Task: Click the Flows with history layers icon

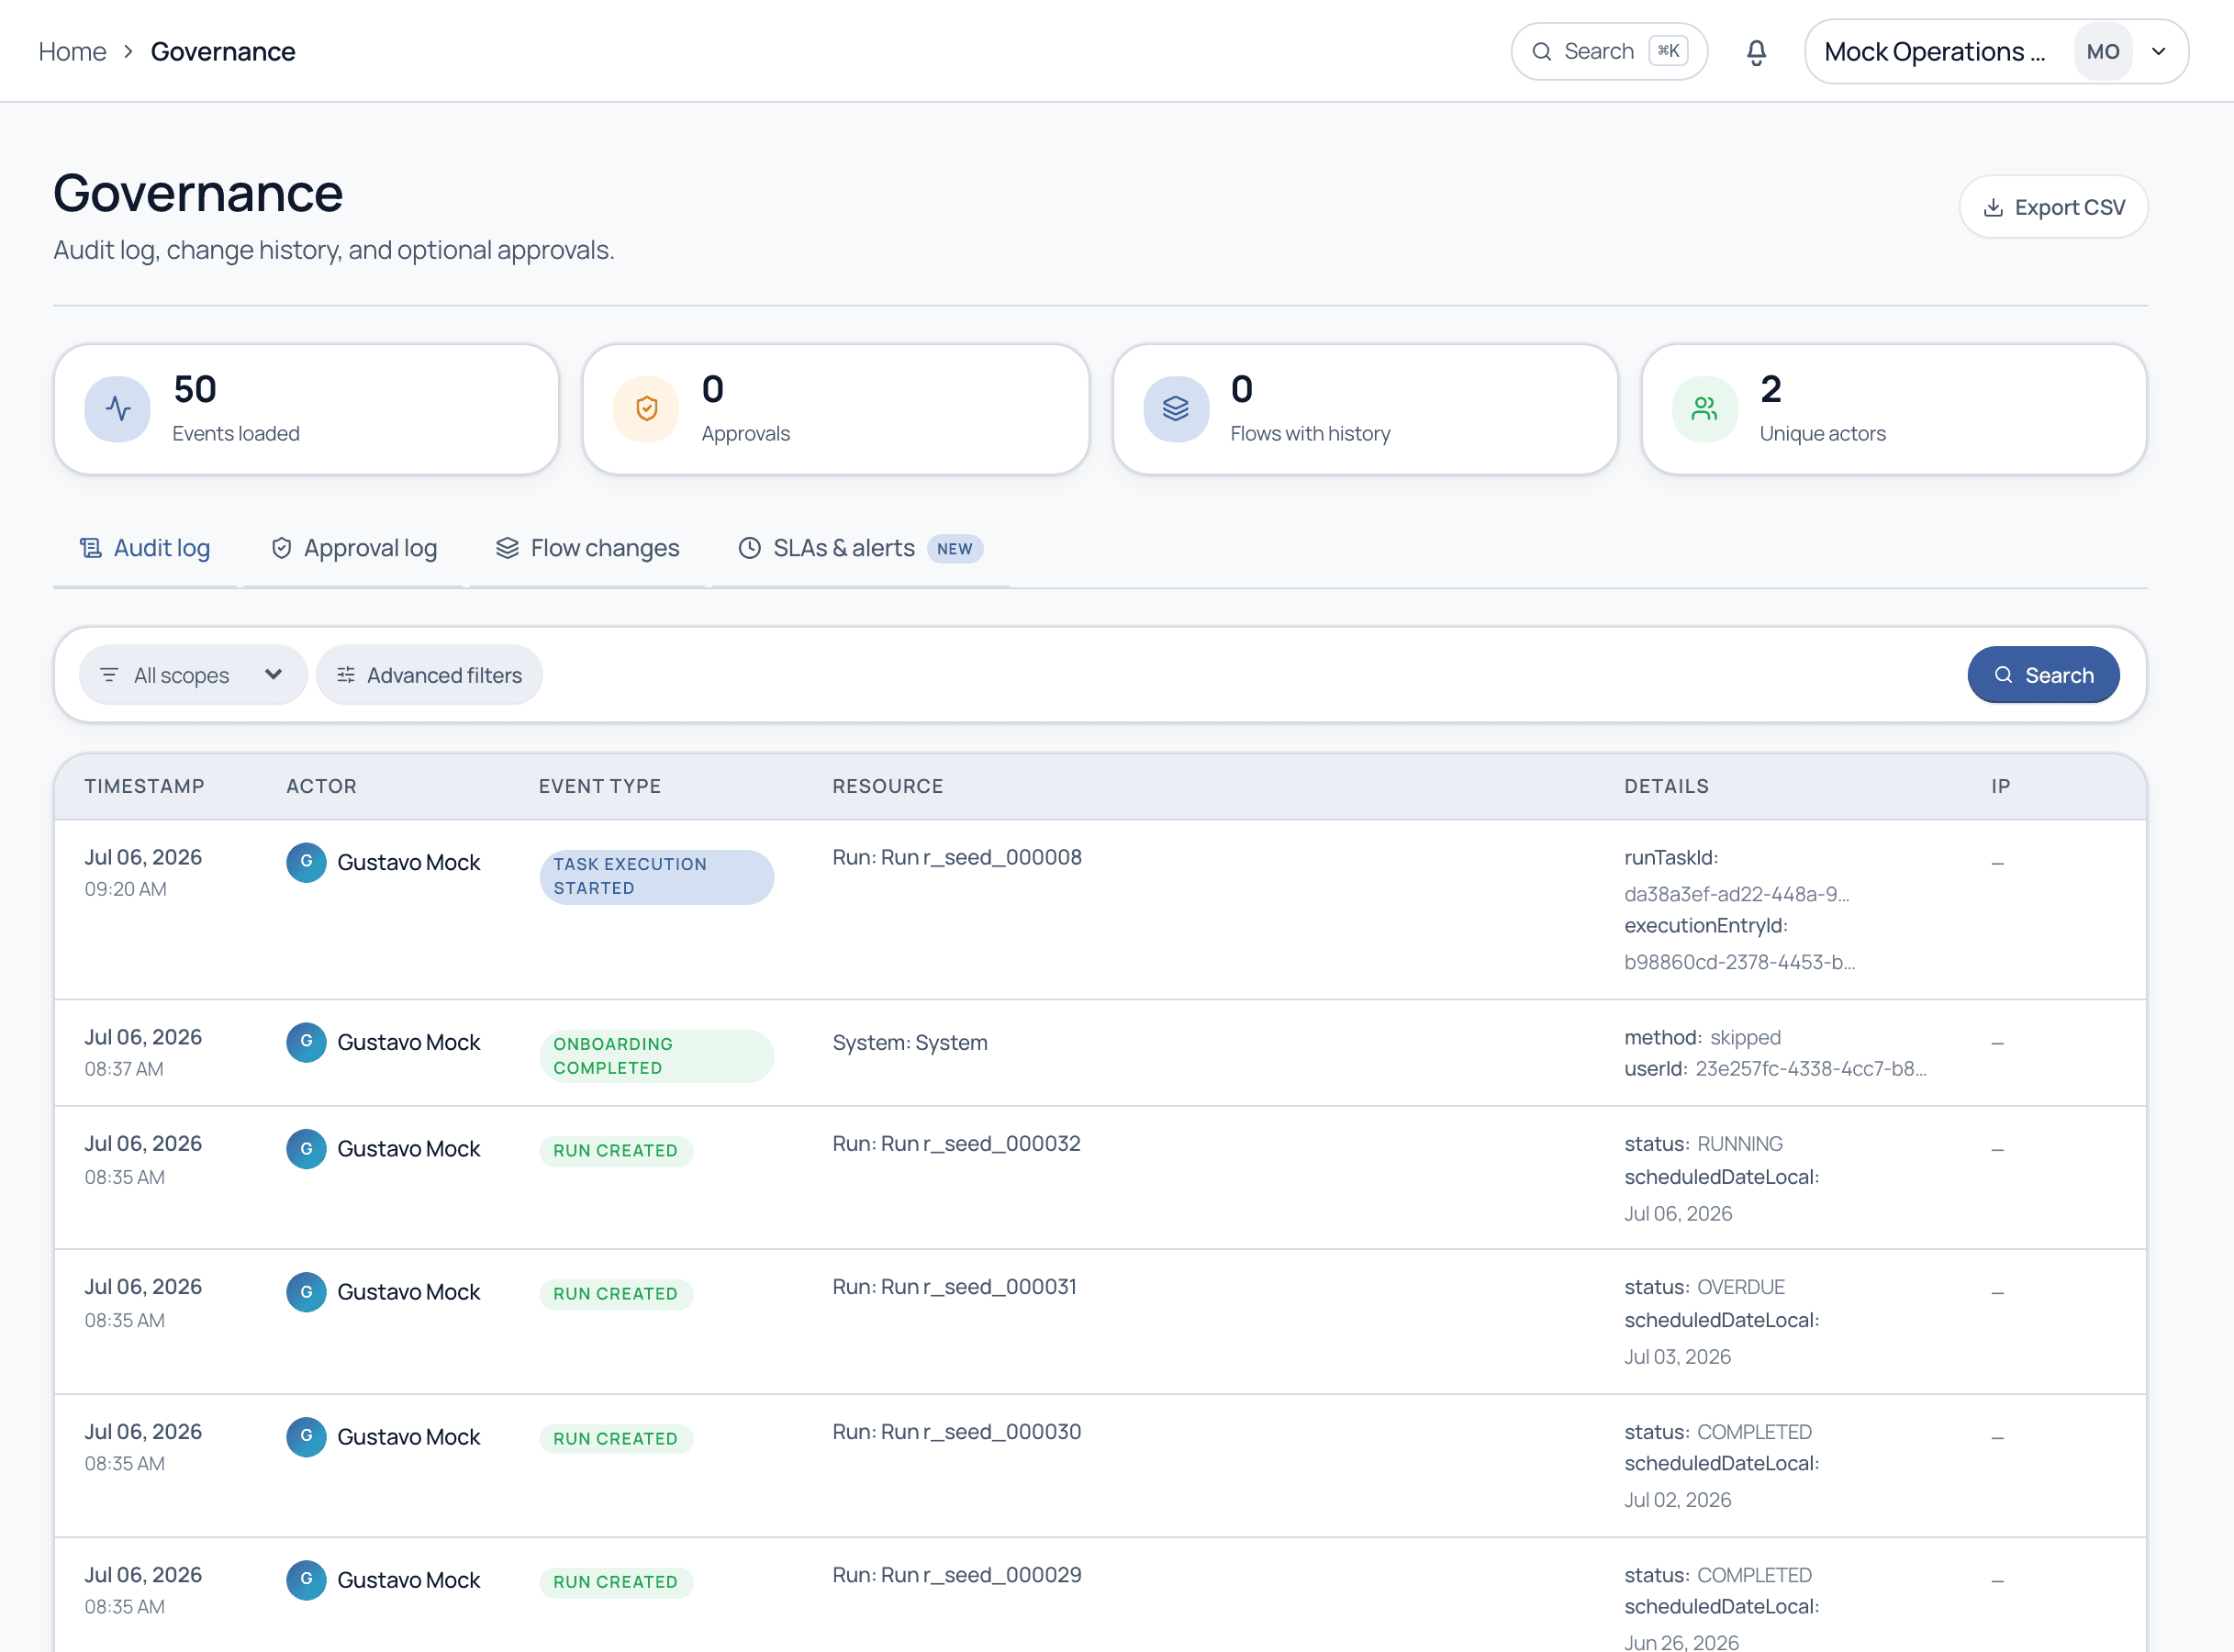Action: pyautogui.click(x=1176, y=408)
